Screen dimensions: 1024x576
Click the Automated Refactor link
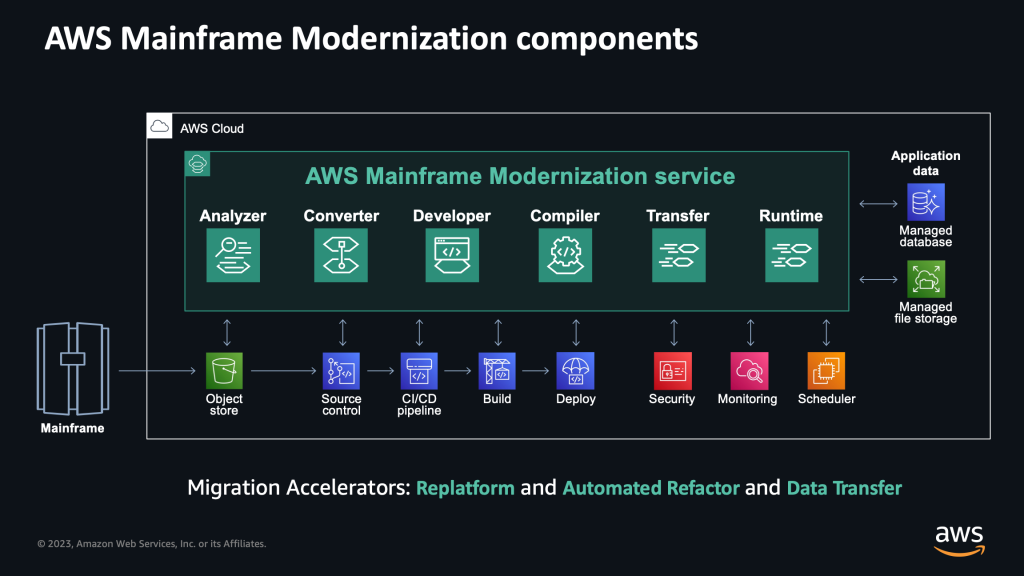651,489
